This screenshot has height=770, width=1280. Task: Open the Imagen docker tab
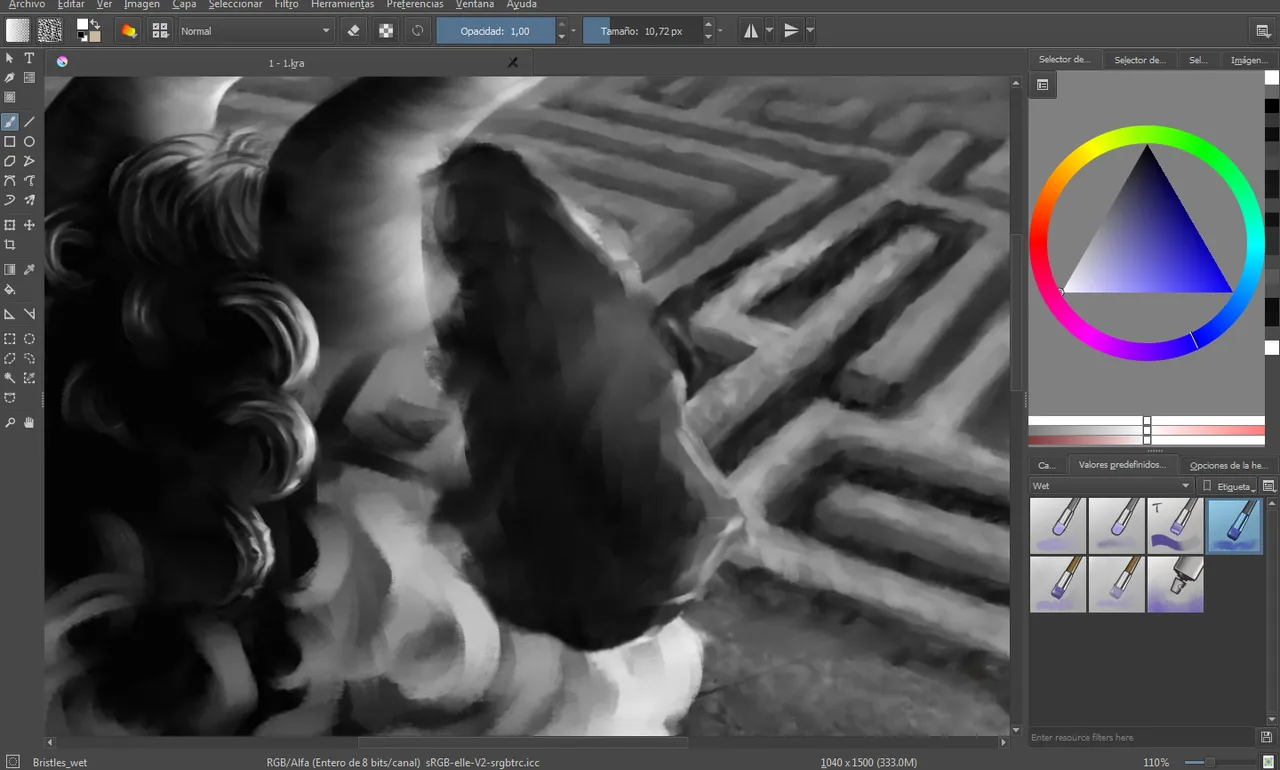(1248, 60)
